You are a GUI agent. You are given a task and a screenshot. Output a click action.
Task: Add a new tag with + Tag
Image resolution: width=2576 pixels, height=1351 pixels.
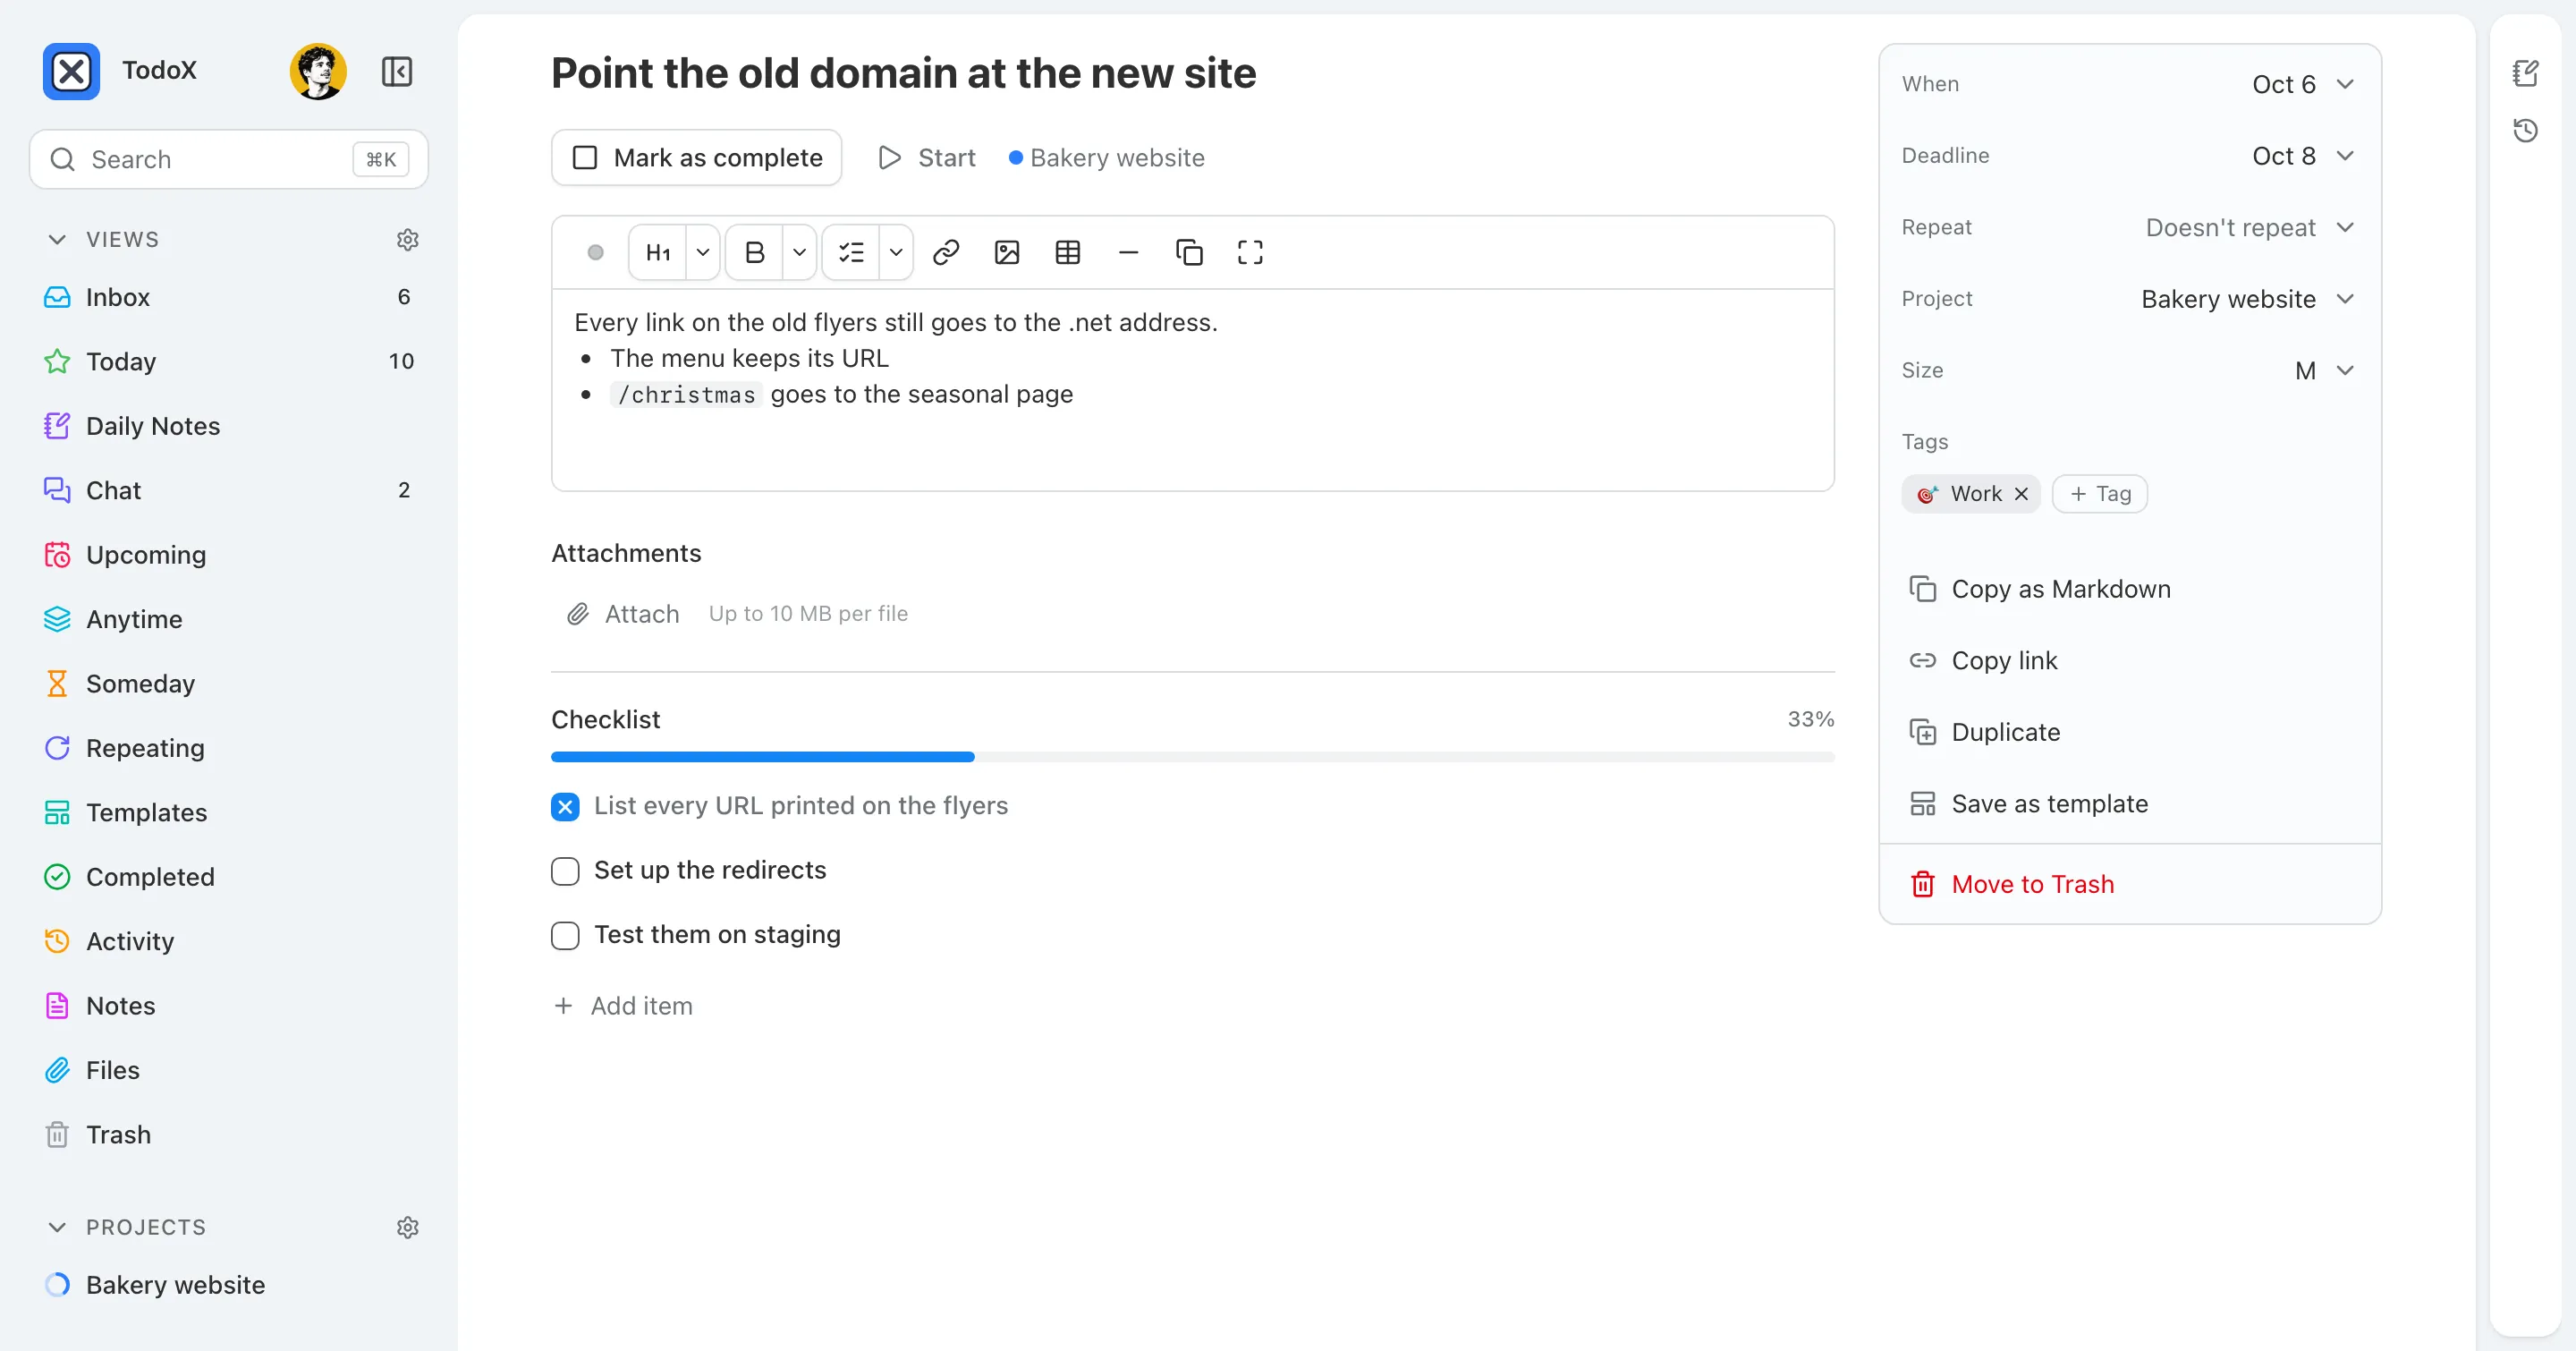(x=2100, y=494)
